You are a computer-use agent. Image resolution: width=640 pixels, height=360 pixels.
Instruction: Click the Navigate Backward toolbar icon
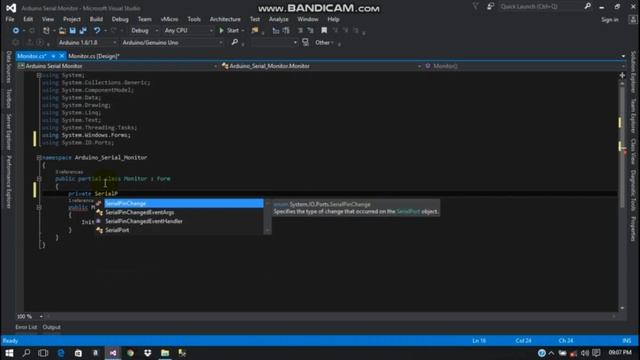click(x=16, y=30)
